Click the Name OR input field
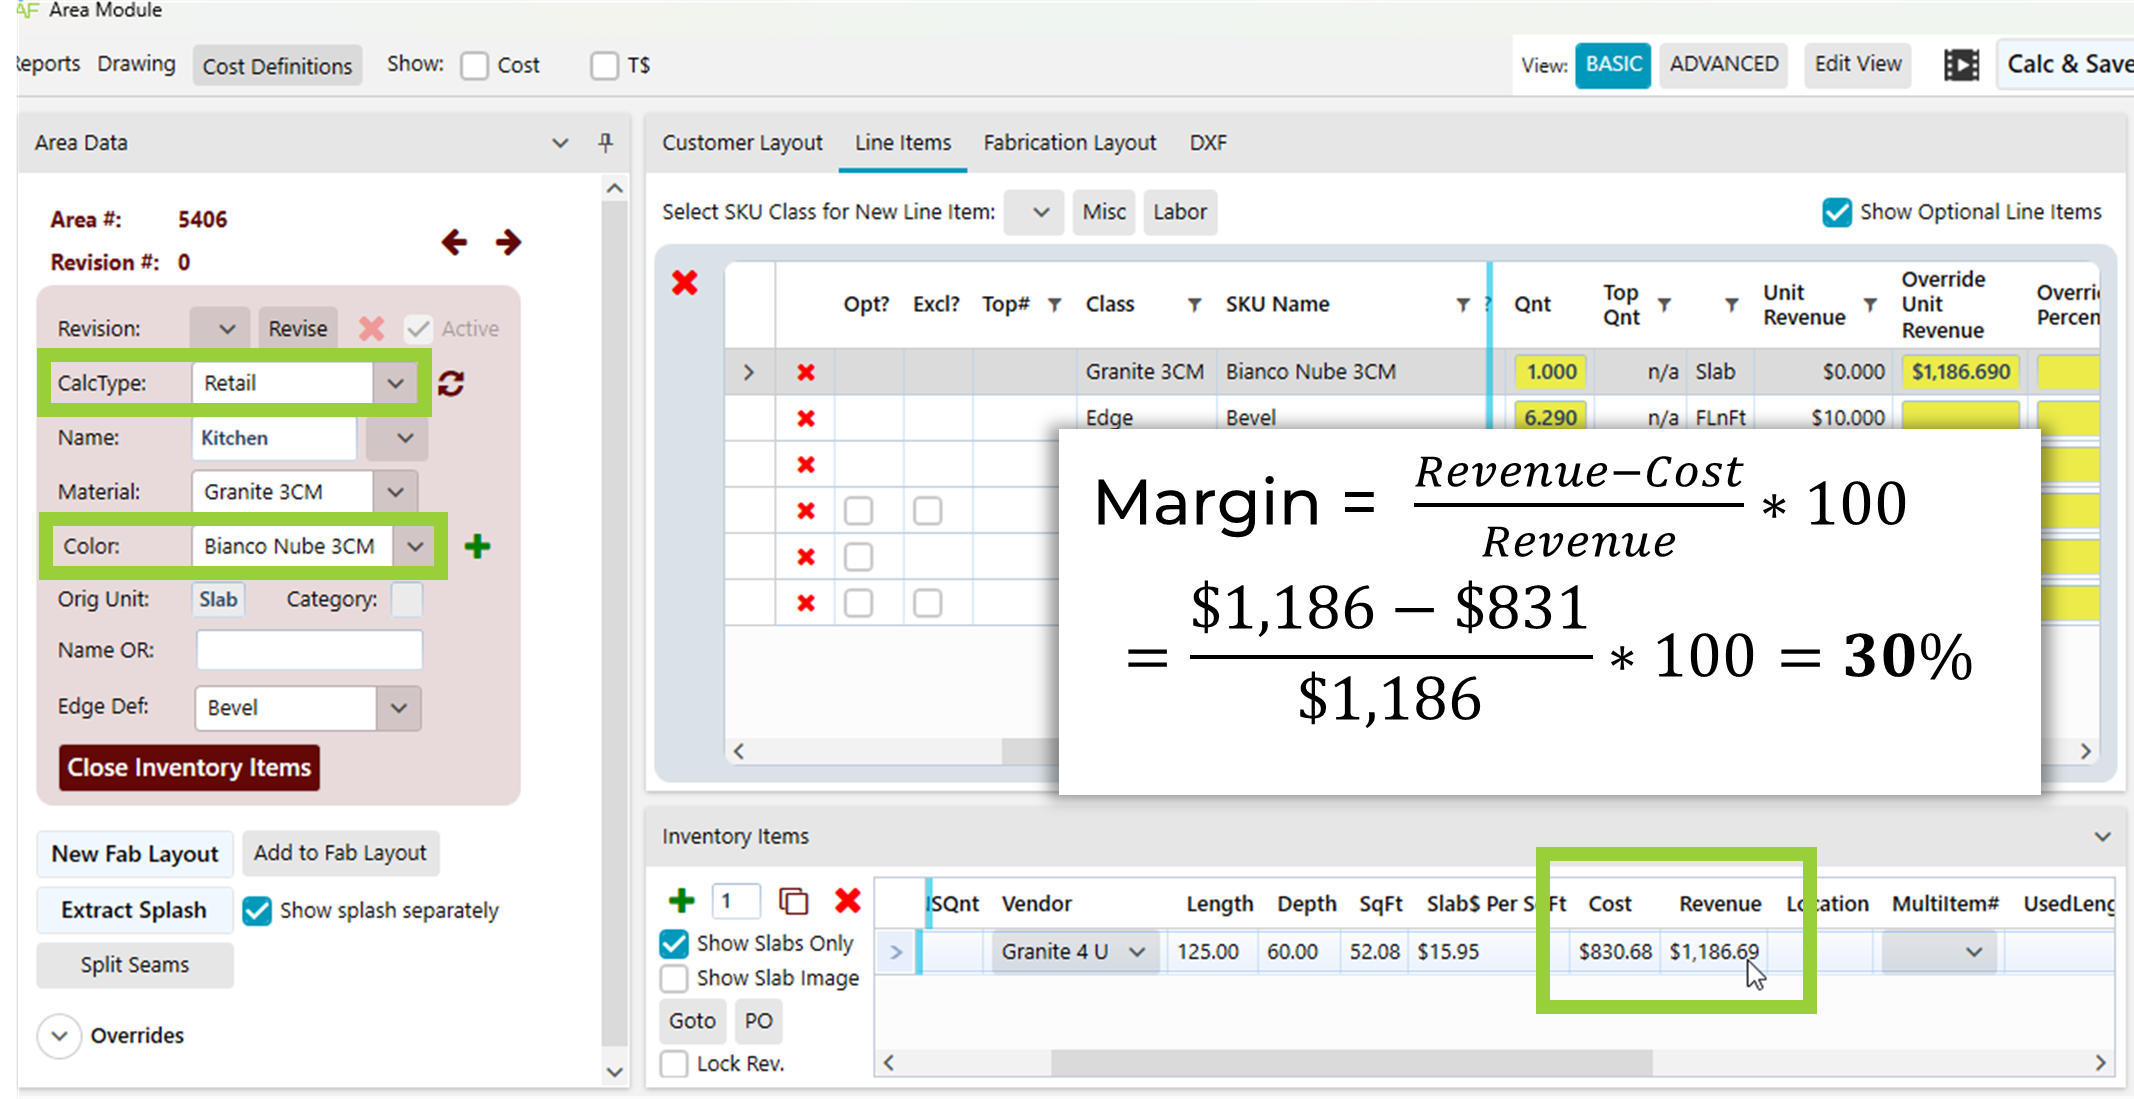Screen dimensions: 2134x1099 (309, 650)
